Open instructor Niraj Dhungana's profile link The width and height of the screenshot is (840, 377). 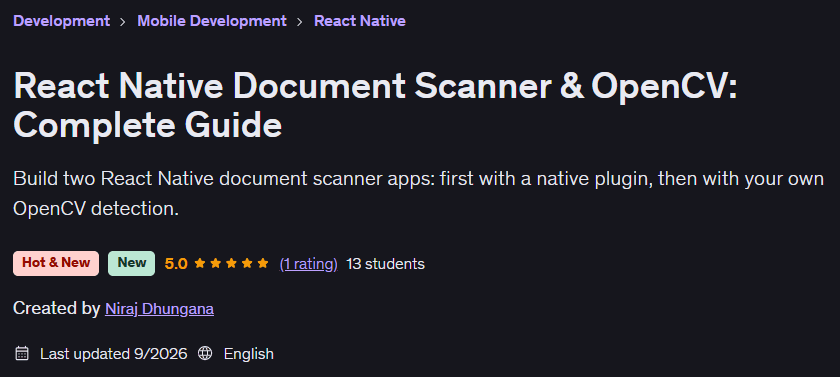[160, 308]
